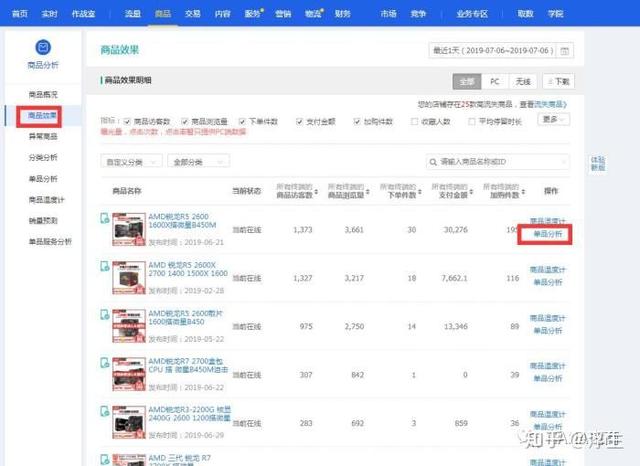Select 单品分析 in the left sidebar
The width and height of the screenshot is (640, 466).
[43, 179]
